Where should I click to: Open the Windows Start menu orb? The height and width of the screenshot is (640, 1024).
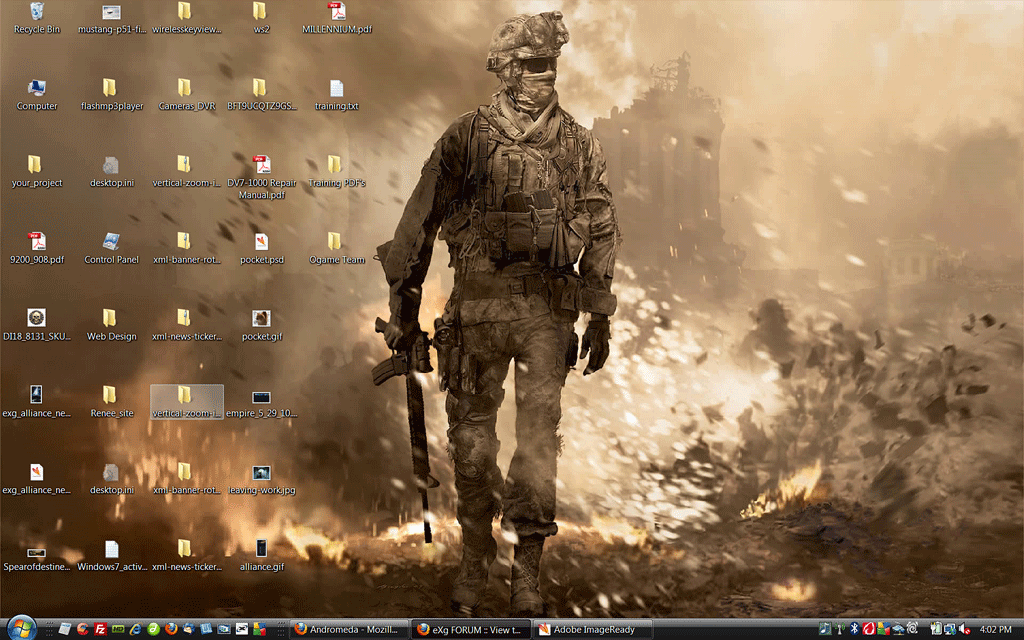(x=21, y=628)
